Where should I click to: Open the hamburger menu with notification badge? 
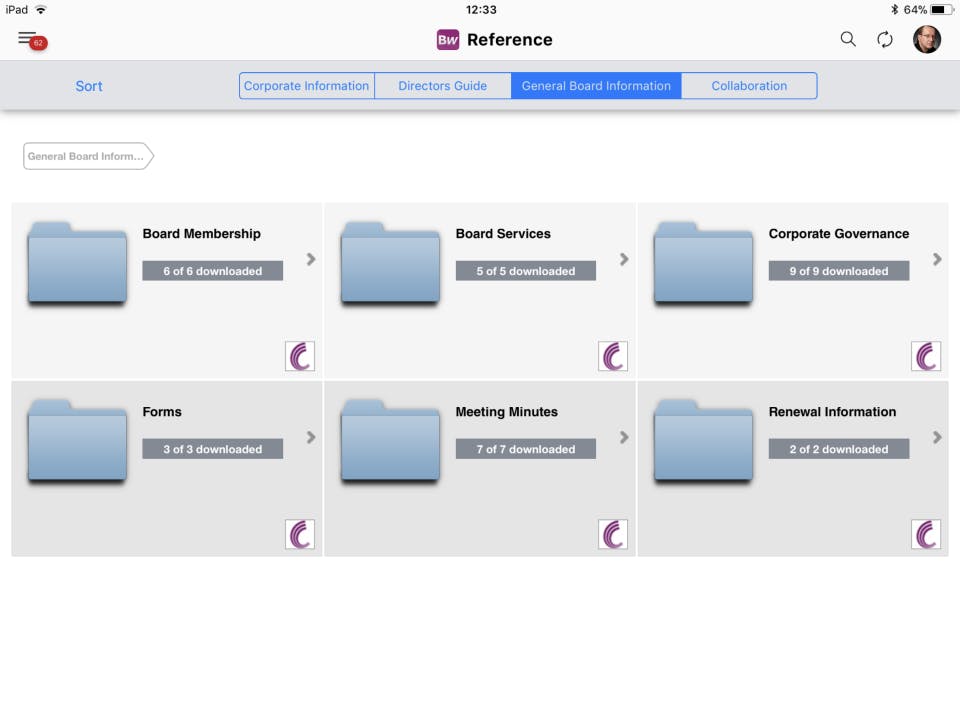32,40
